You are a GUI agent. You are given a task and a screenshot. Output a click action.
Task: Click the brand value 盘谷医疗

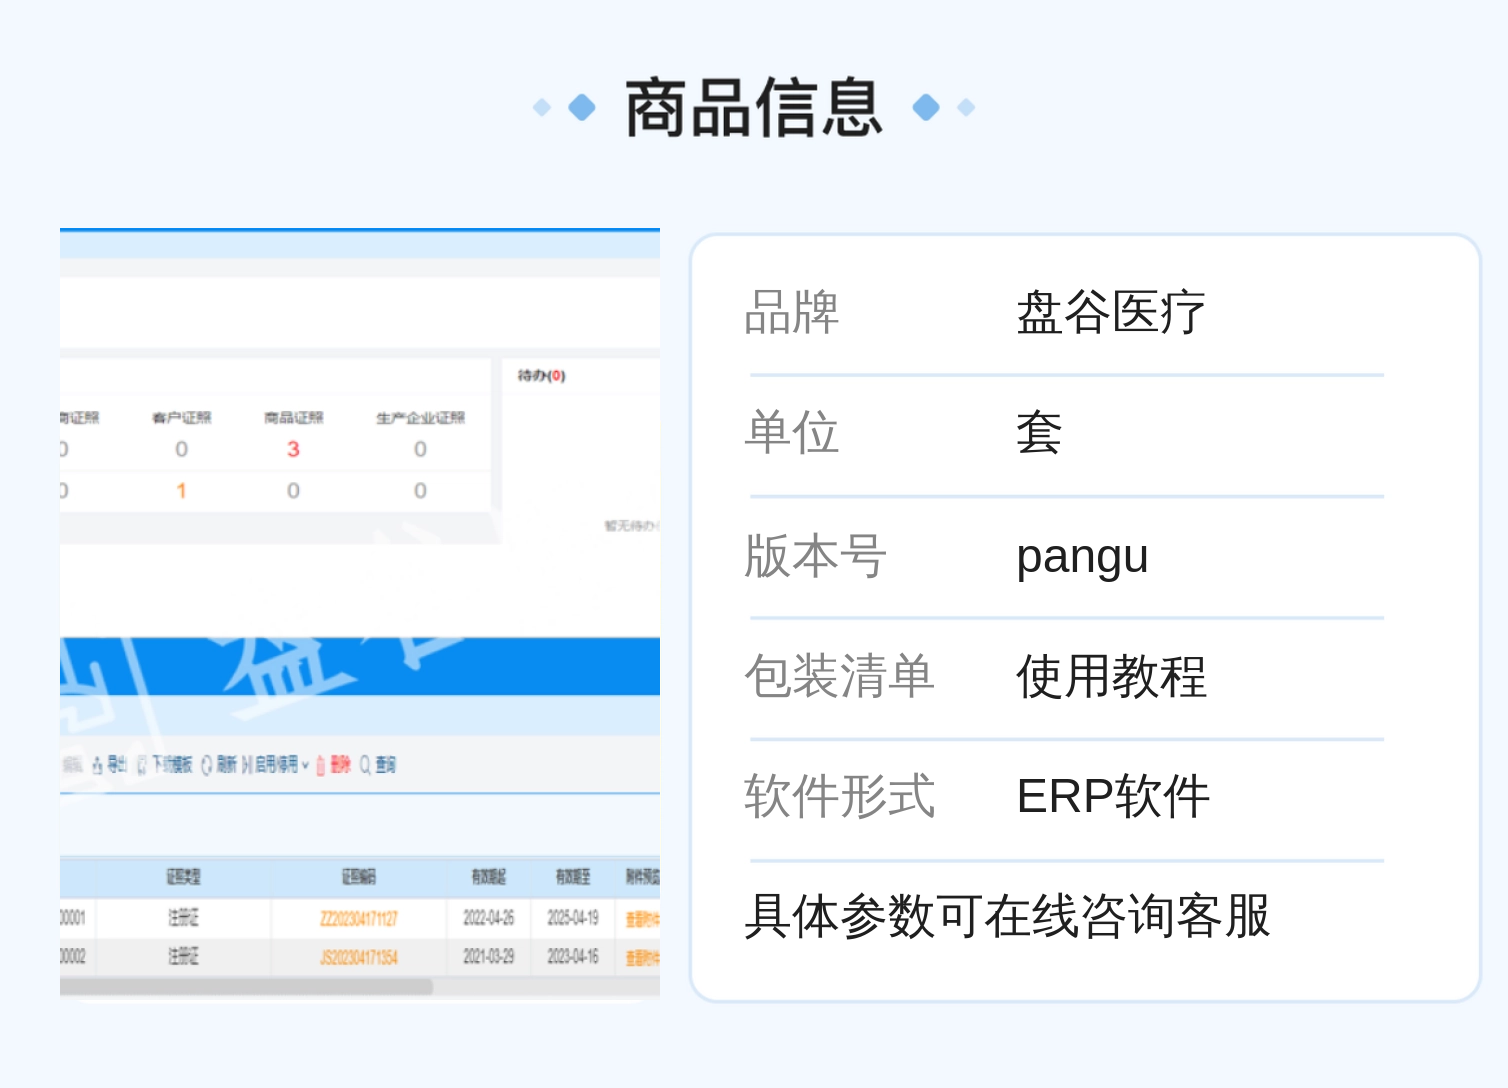tap(1111, 313)
